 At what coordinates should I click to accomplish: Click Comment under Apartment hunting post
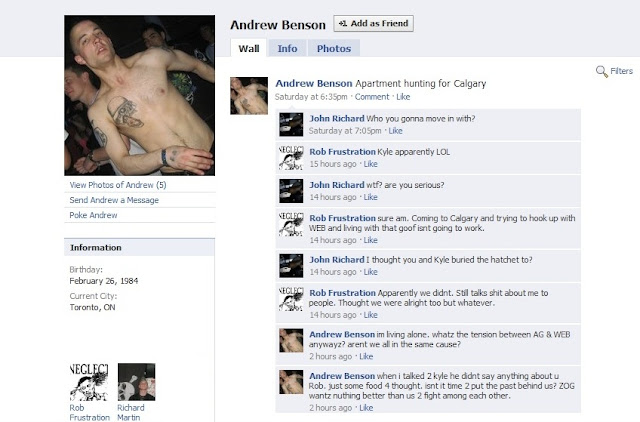(x=372, y=97)
